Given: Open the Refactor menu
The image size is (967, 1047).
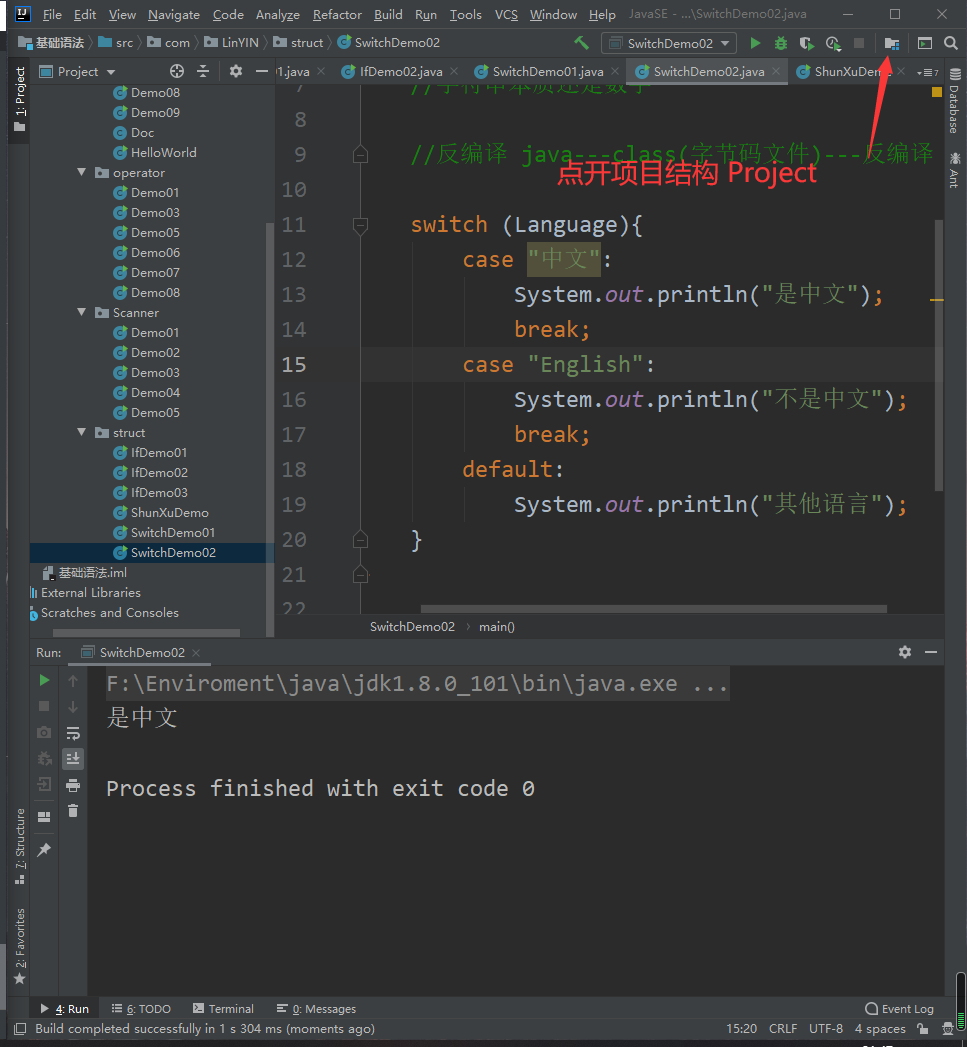Looking at the screenshot, I should coord(337,15).
